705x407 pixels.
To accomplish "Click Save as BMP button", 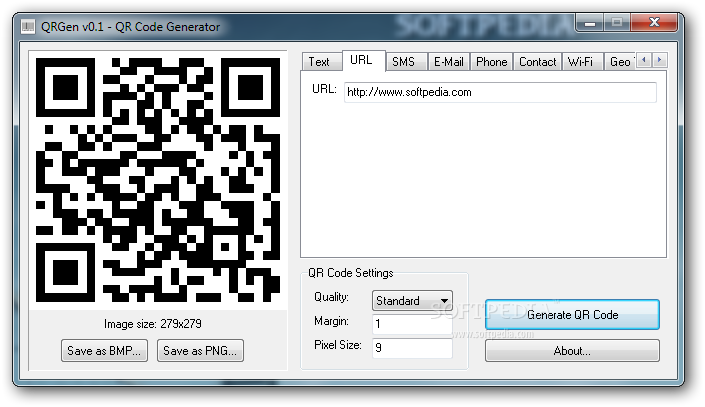I will click(104, 351).
